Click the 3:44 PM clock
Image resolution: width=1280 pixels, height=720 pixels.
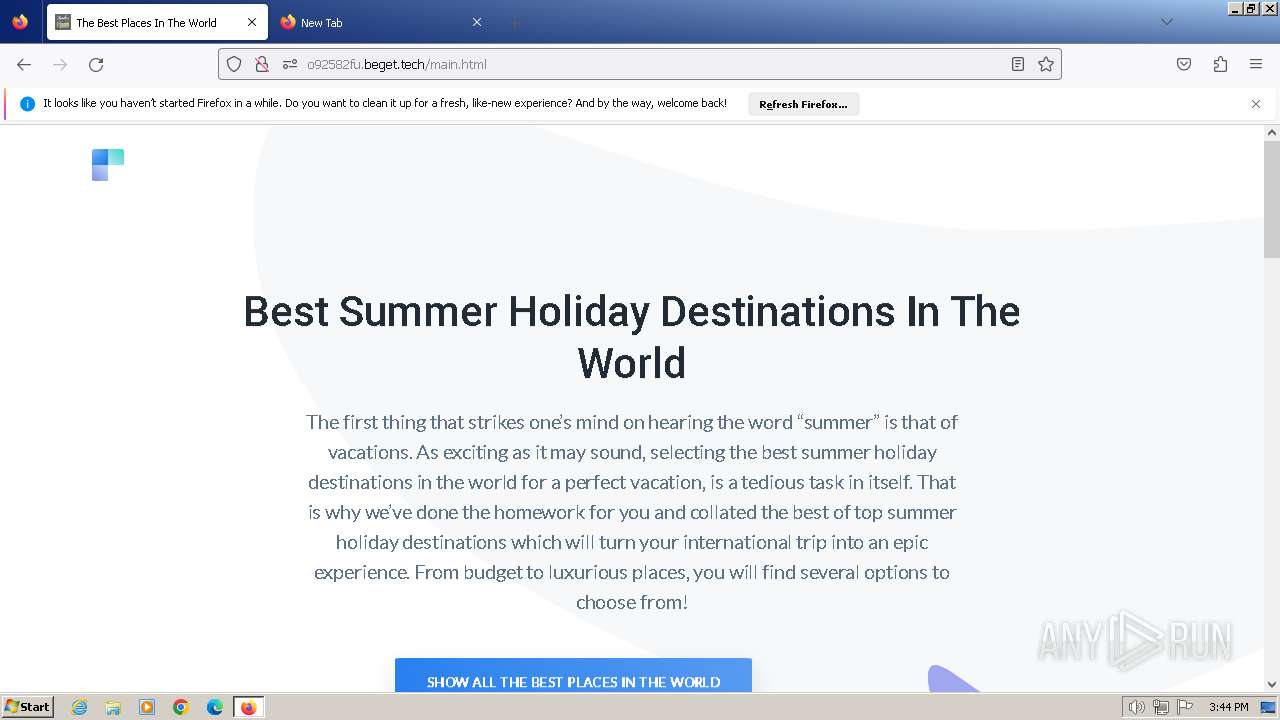click(x=1228, y=707)
